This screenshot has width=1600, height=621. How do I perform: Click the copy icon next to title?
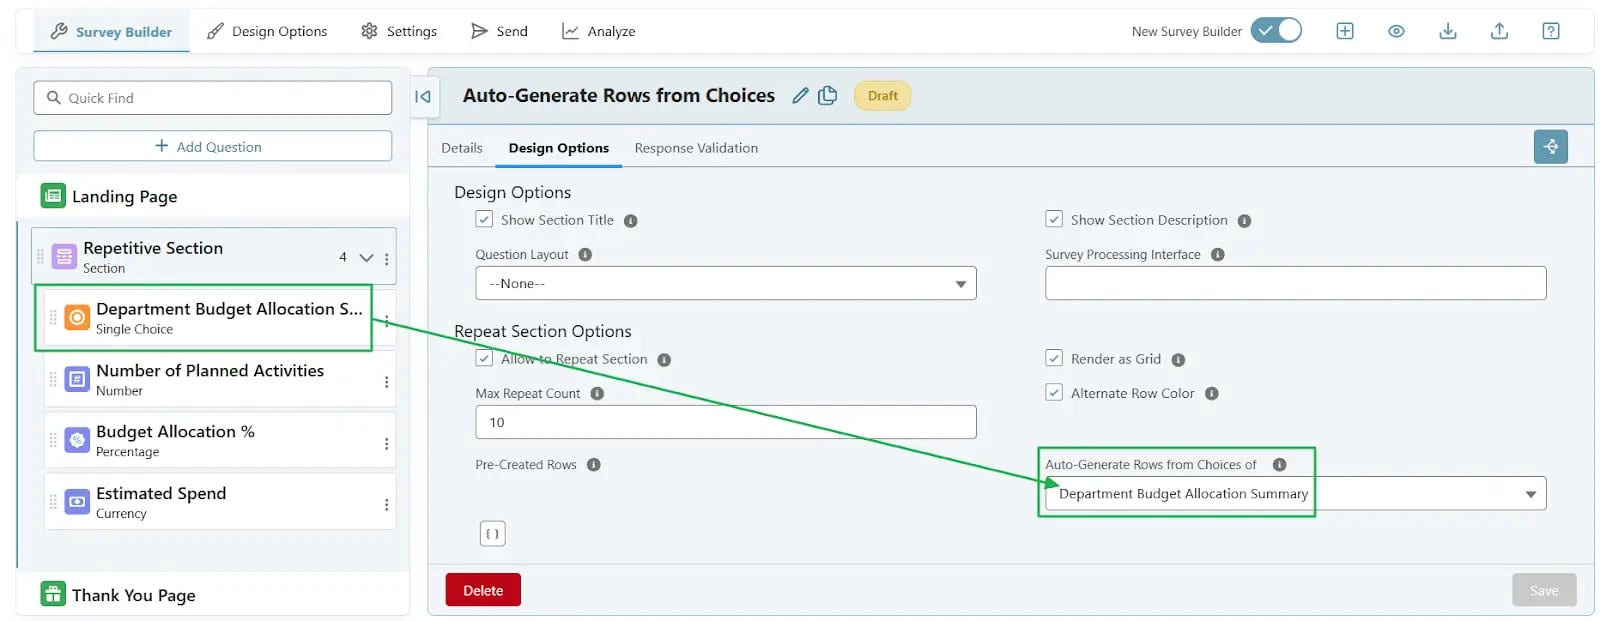[x=828, y=96]
